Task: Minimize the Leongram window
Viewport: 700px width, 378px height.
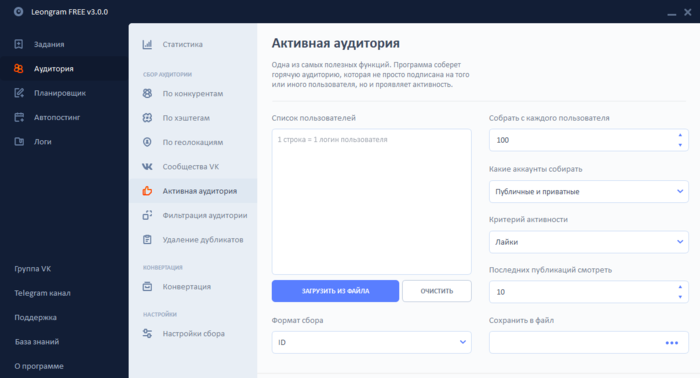Action: tap(671, 13)
